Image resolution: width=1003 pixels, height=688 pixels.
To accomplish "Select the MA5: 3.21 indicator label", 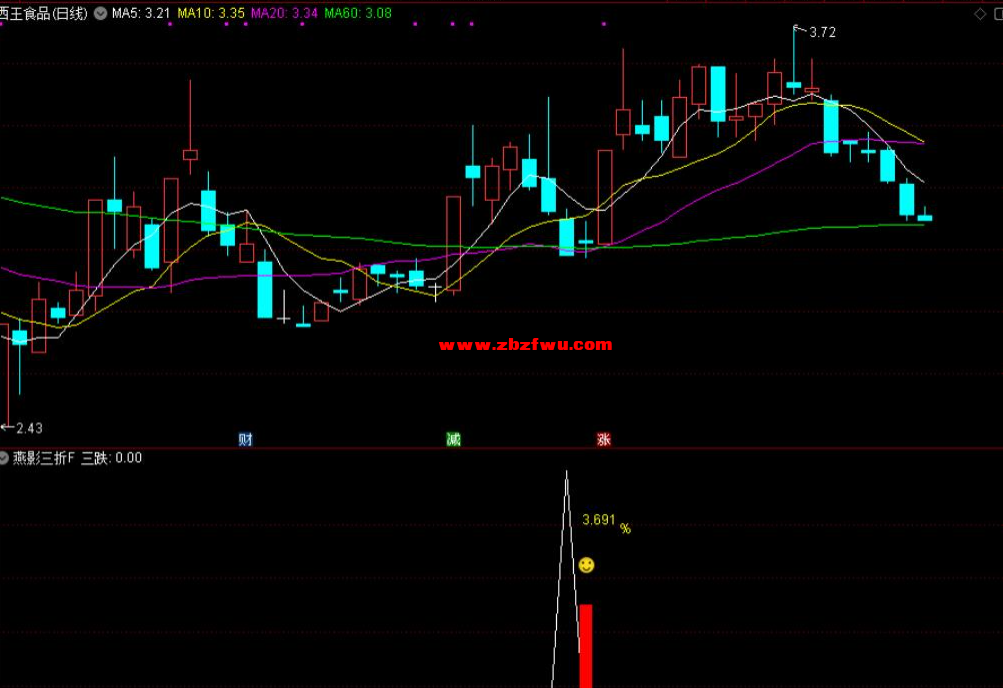I will click(x=141, y=13).
